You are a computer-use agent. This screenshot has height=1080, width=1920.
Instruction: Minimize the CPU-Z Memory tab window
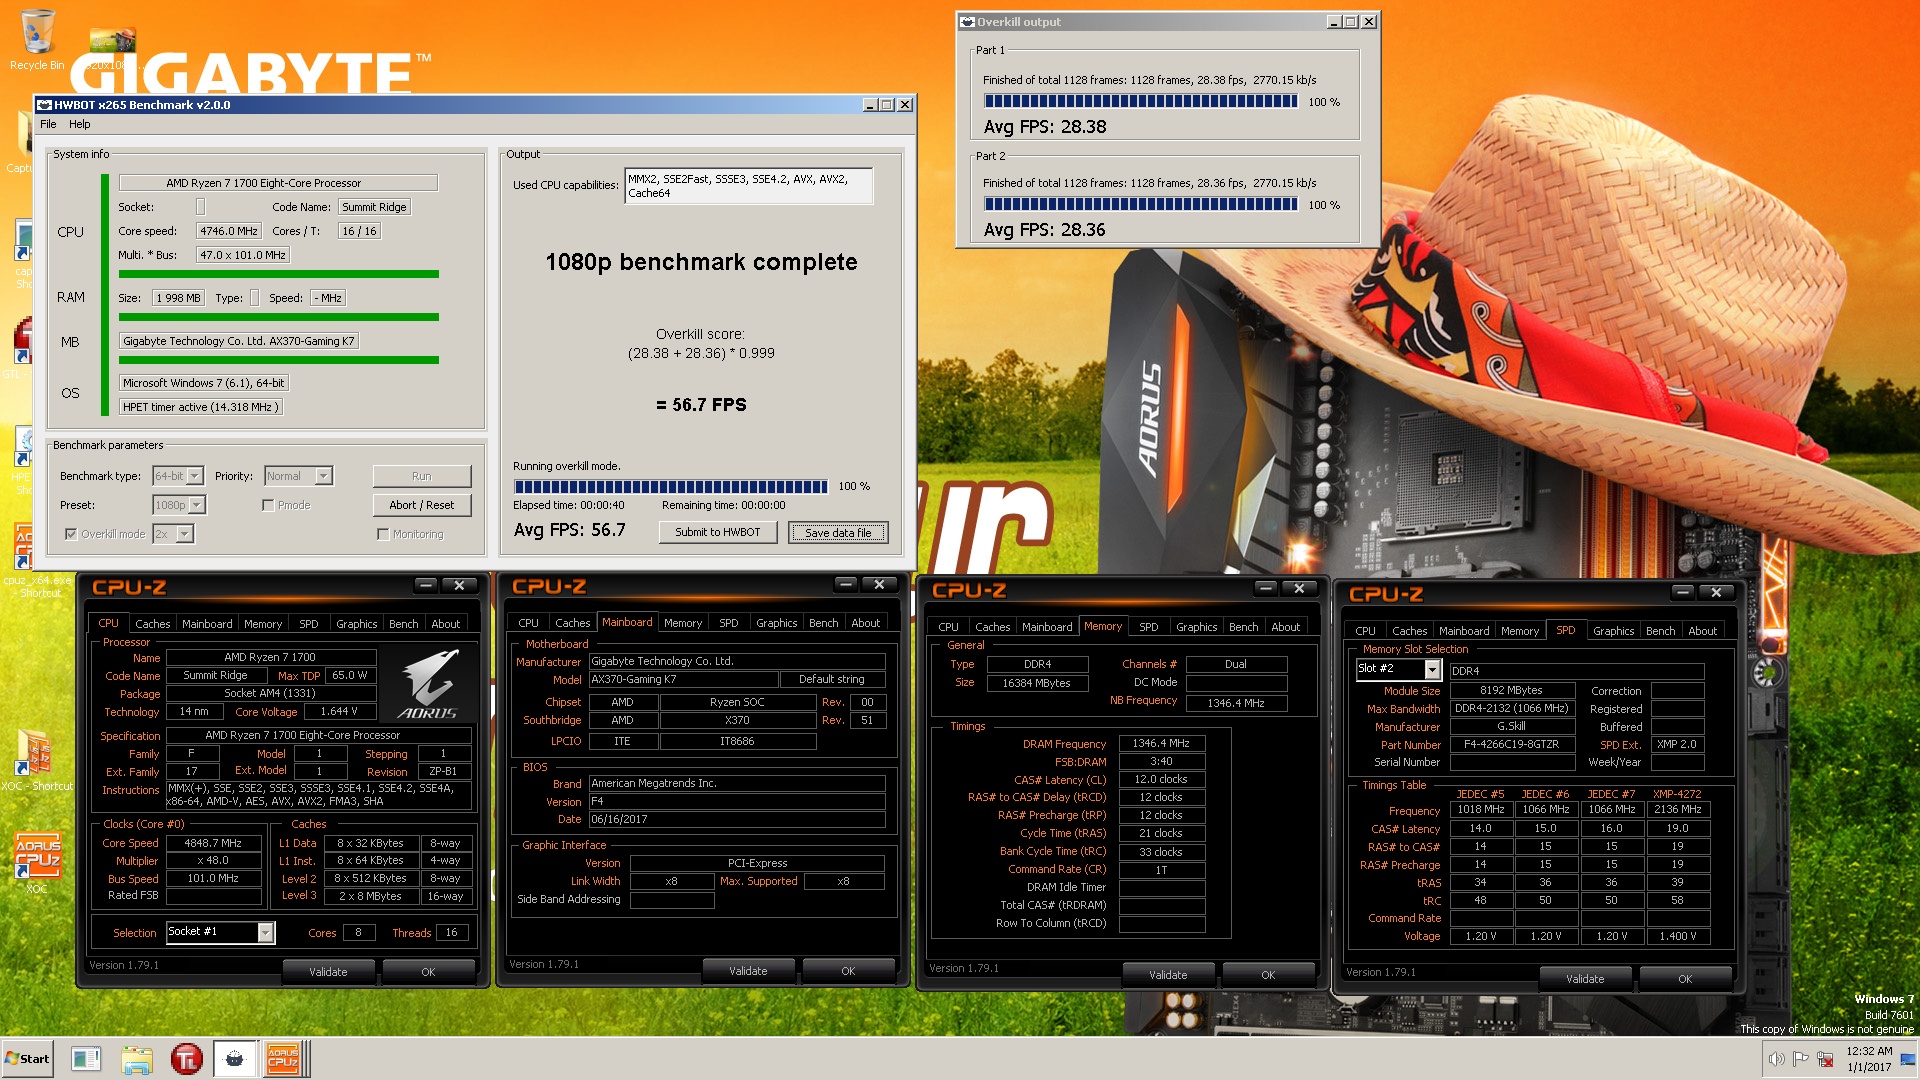point(1266,589)
